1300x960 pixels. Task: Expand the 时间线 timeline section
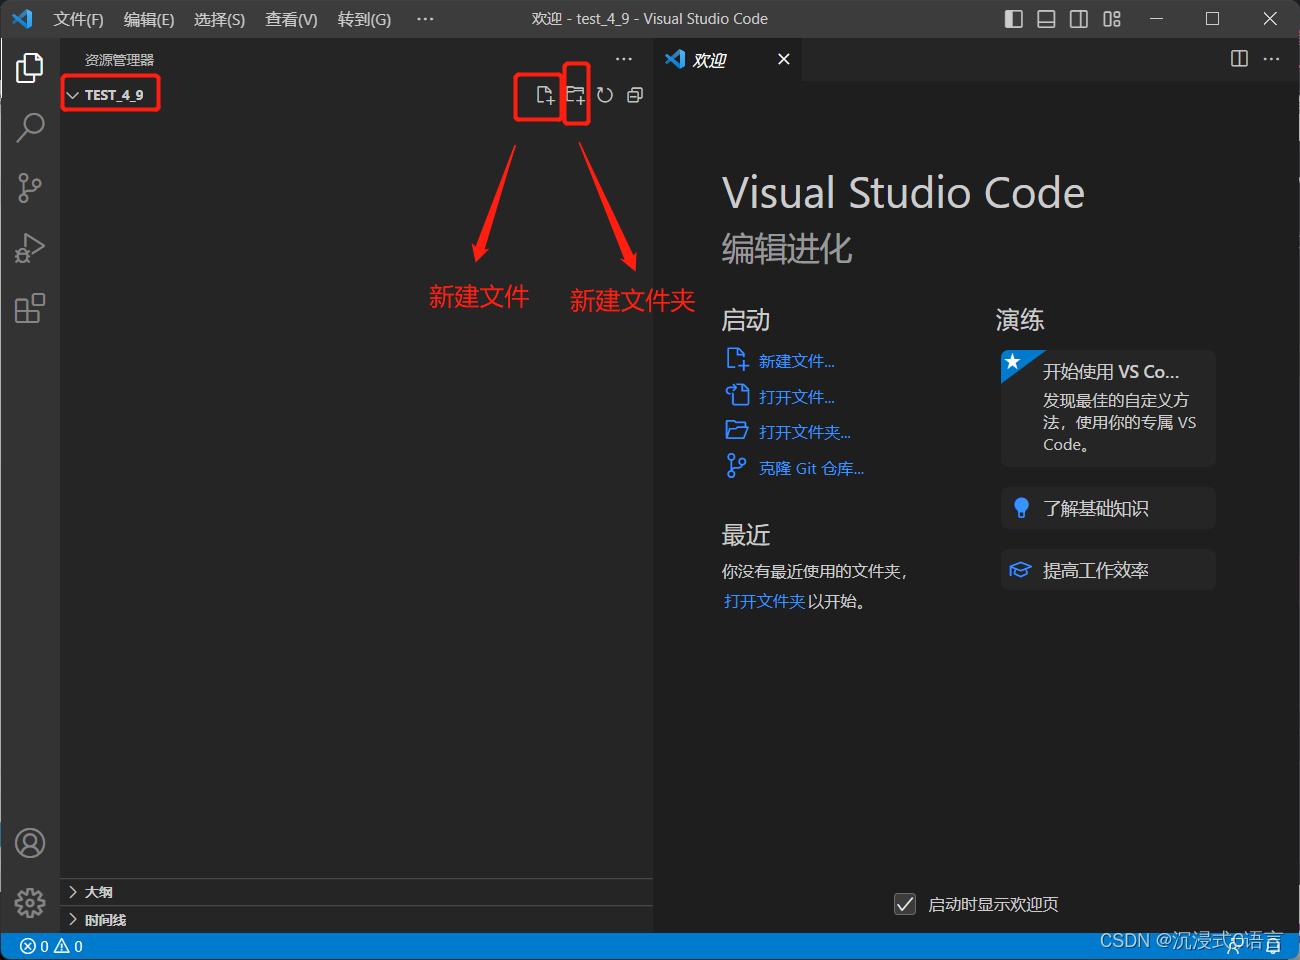pos(356,920)
